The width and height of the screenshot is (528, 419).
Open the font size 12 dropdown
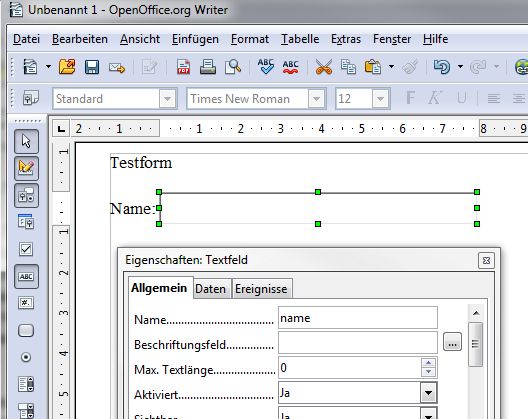tap(381, 99)
